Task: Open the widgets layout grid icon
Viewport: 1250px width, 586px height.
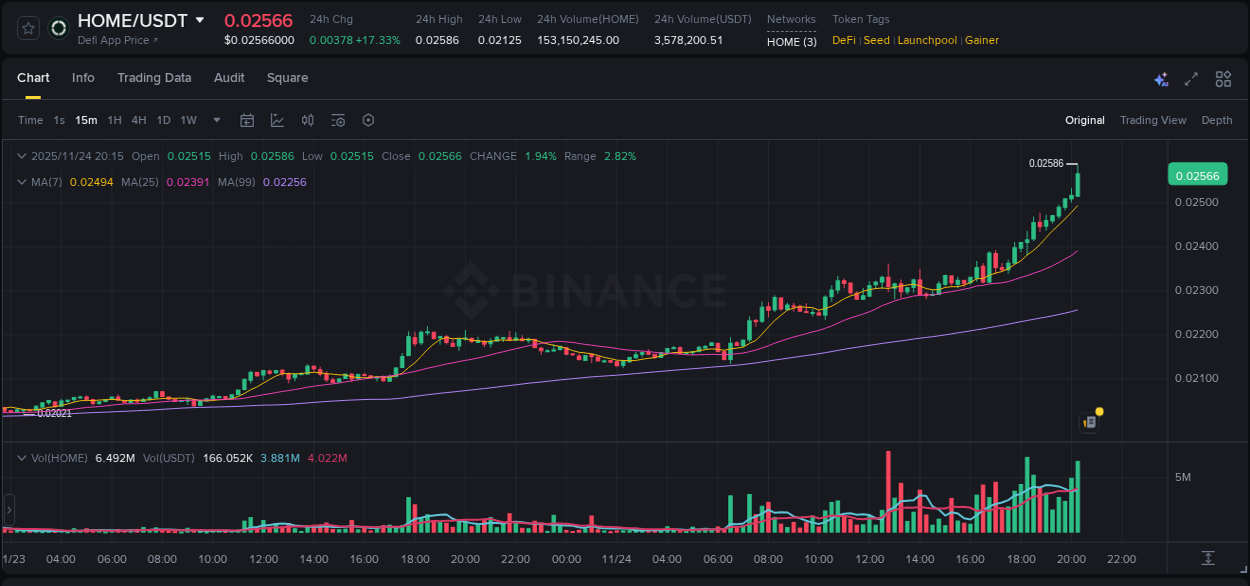Action: 1222,78
